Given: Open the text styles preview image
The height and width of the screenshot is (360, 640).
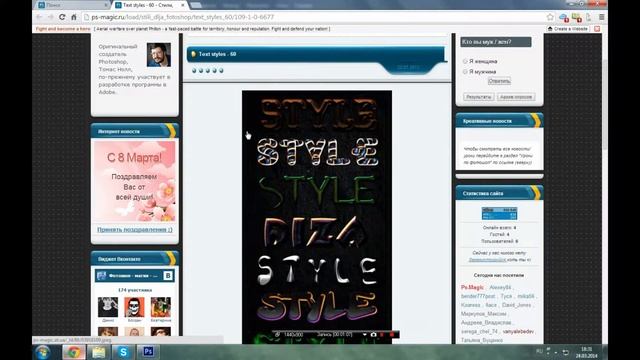Looking at the screenshot, I should pos(317,216).
